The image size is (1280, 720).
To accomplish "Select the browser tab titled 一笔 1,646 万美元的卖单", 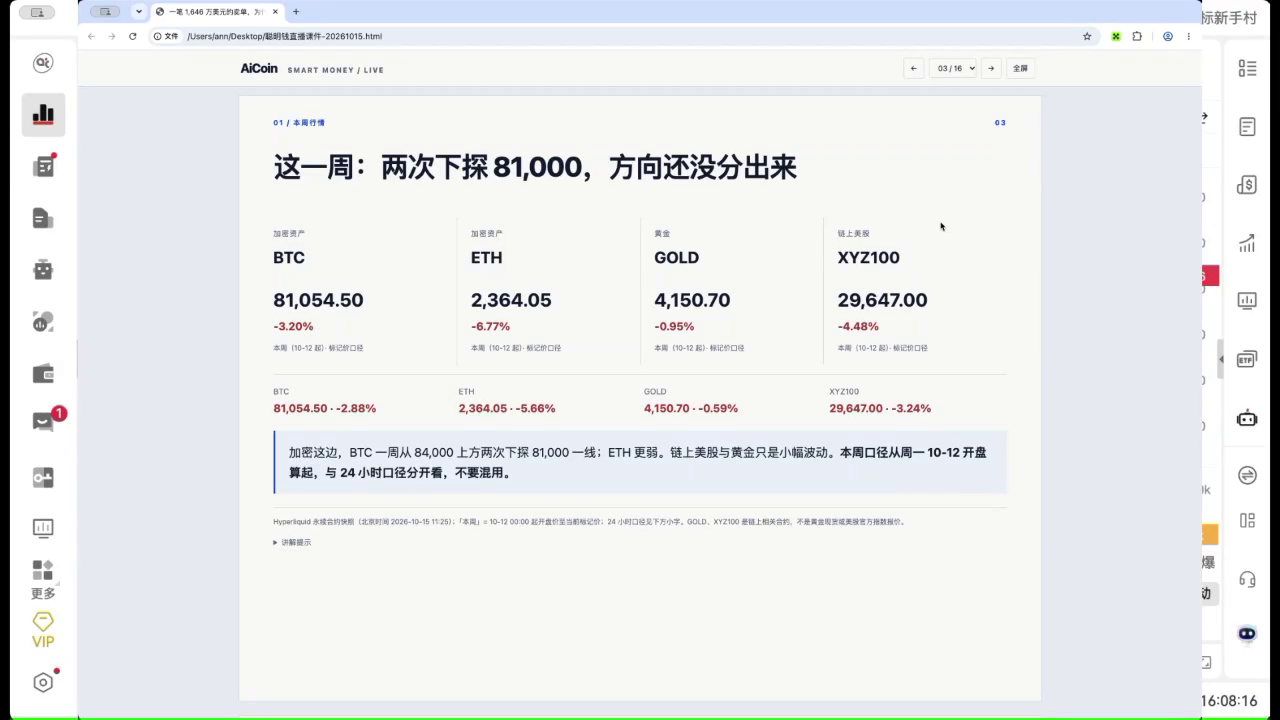I will pos(218,12).
